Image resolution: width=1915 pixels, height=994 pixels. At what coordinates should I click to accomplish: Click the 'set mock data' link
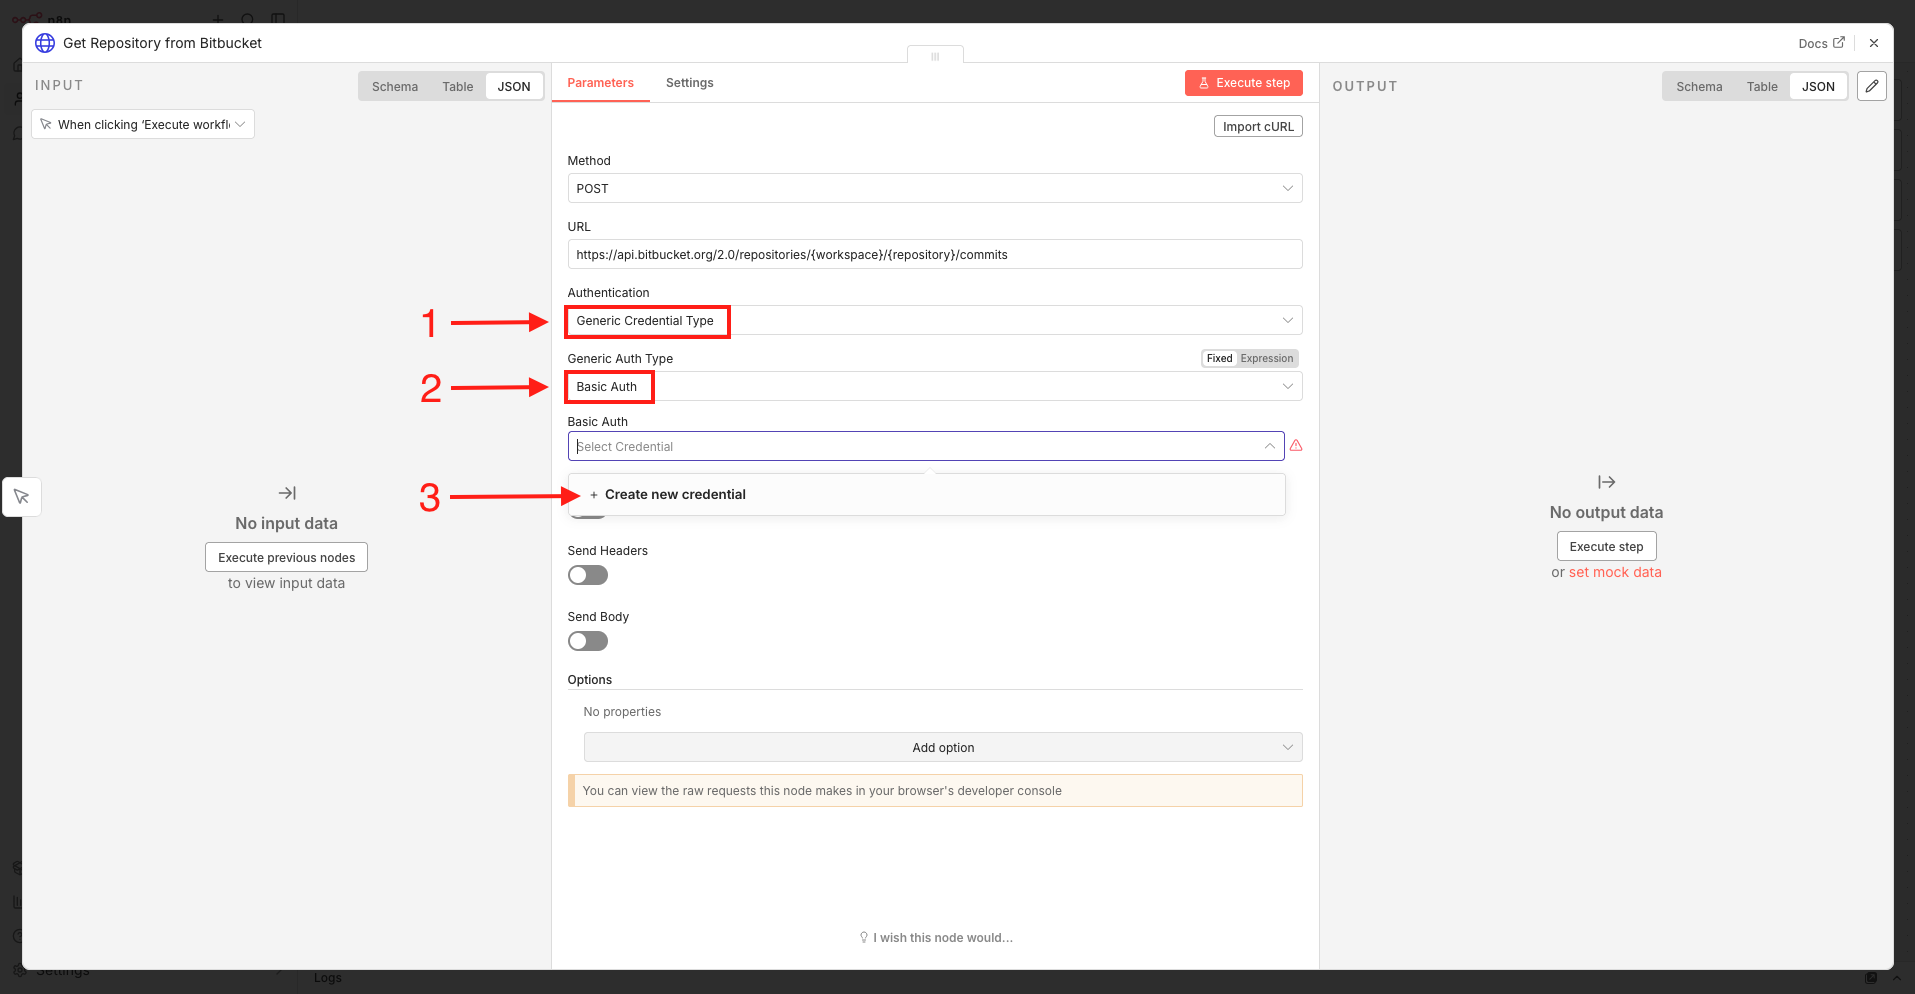[x=1615, y=573]
